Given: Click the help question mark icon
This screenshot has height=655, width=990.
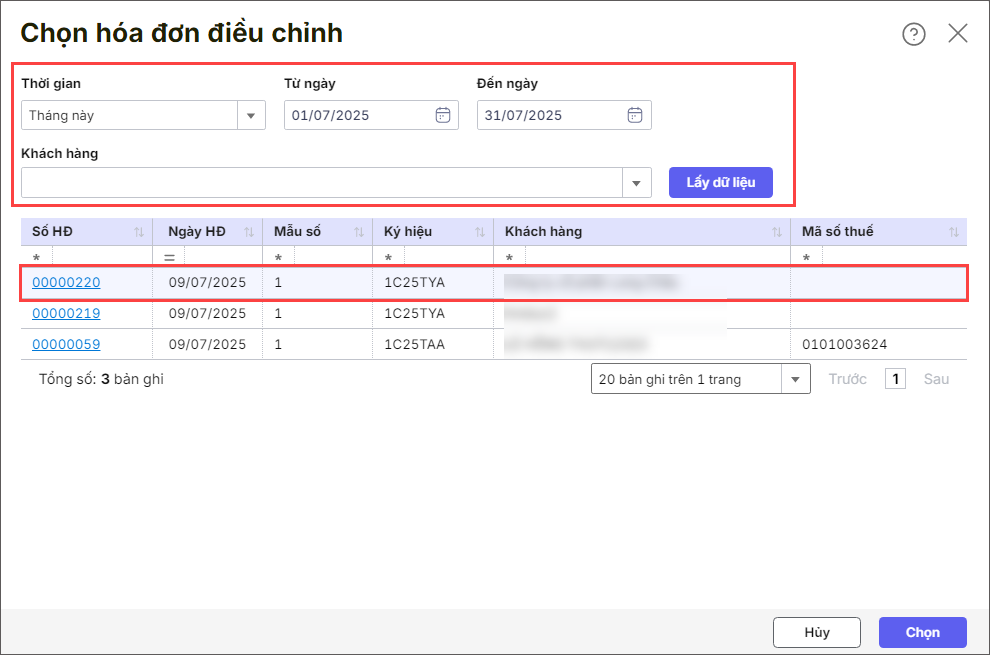Looking at the screenshot, I should pyautogui.click(x=913, y=34).
